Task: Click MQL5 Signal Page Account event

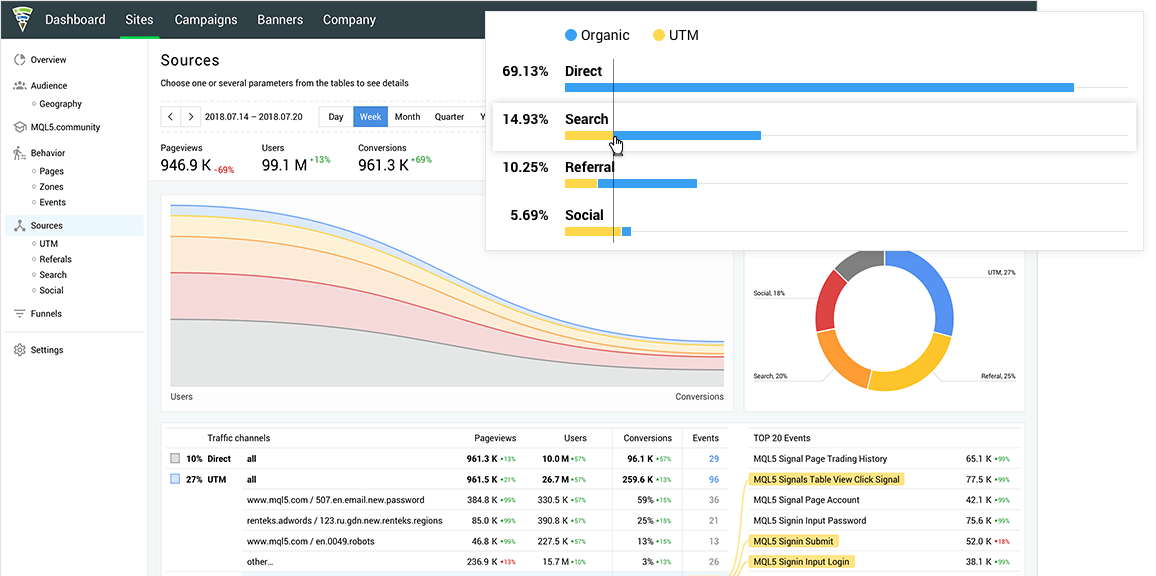Action: coord(807,500)
